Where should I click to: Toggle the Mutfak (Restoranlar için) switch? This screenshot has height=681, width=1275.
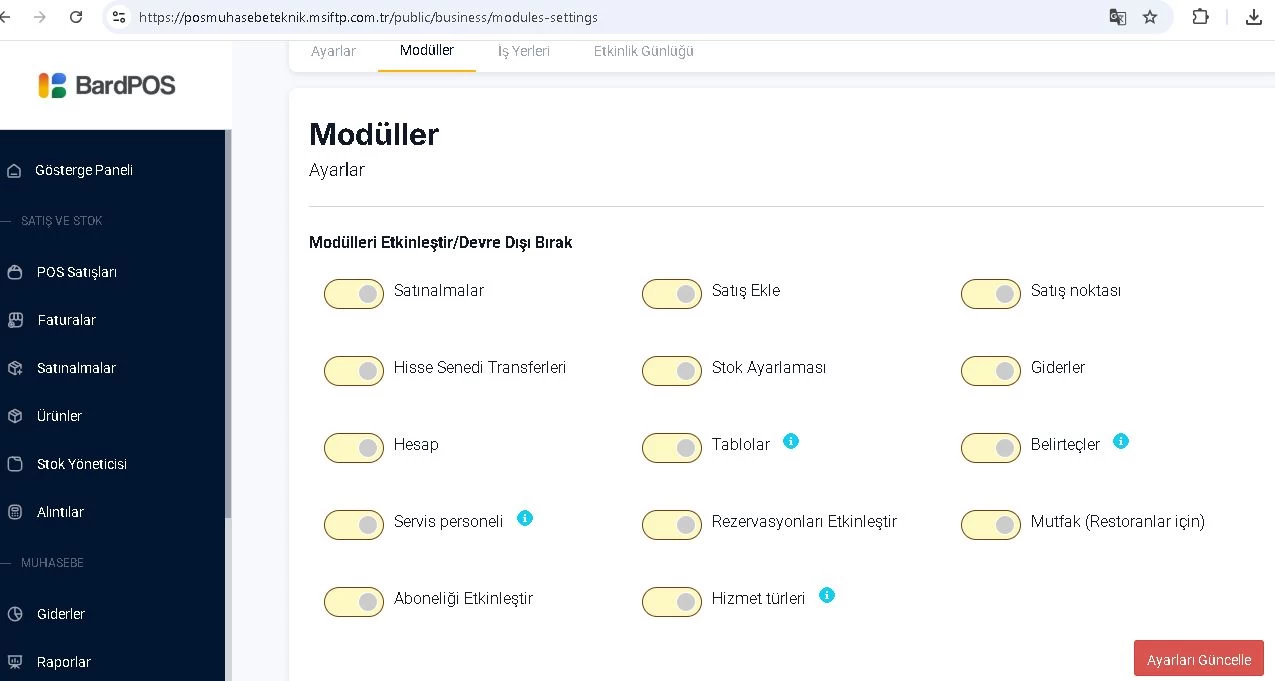(991, 525)
